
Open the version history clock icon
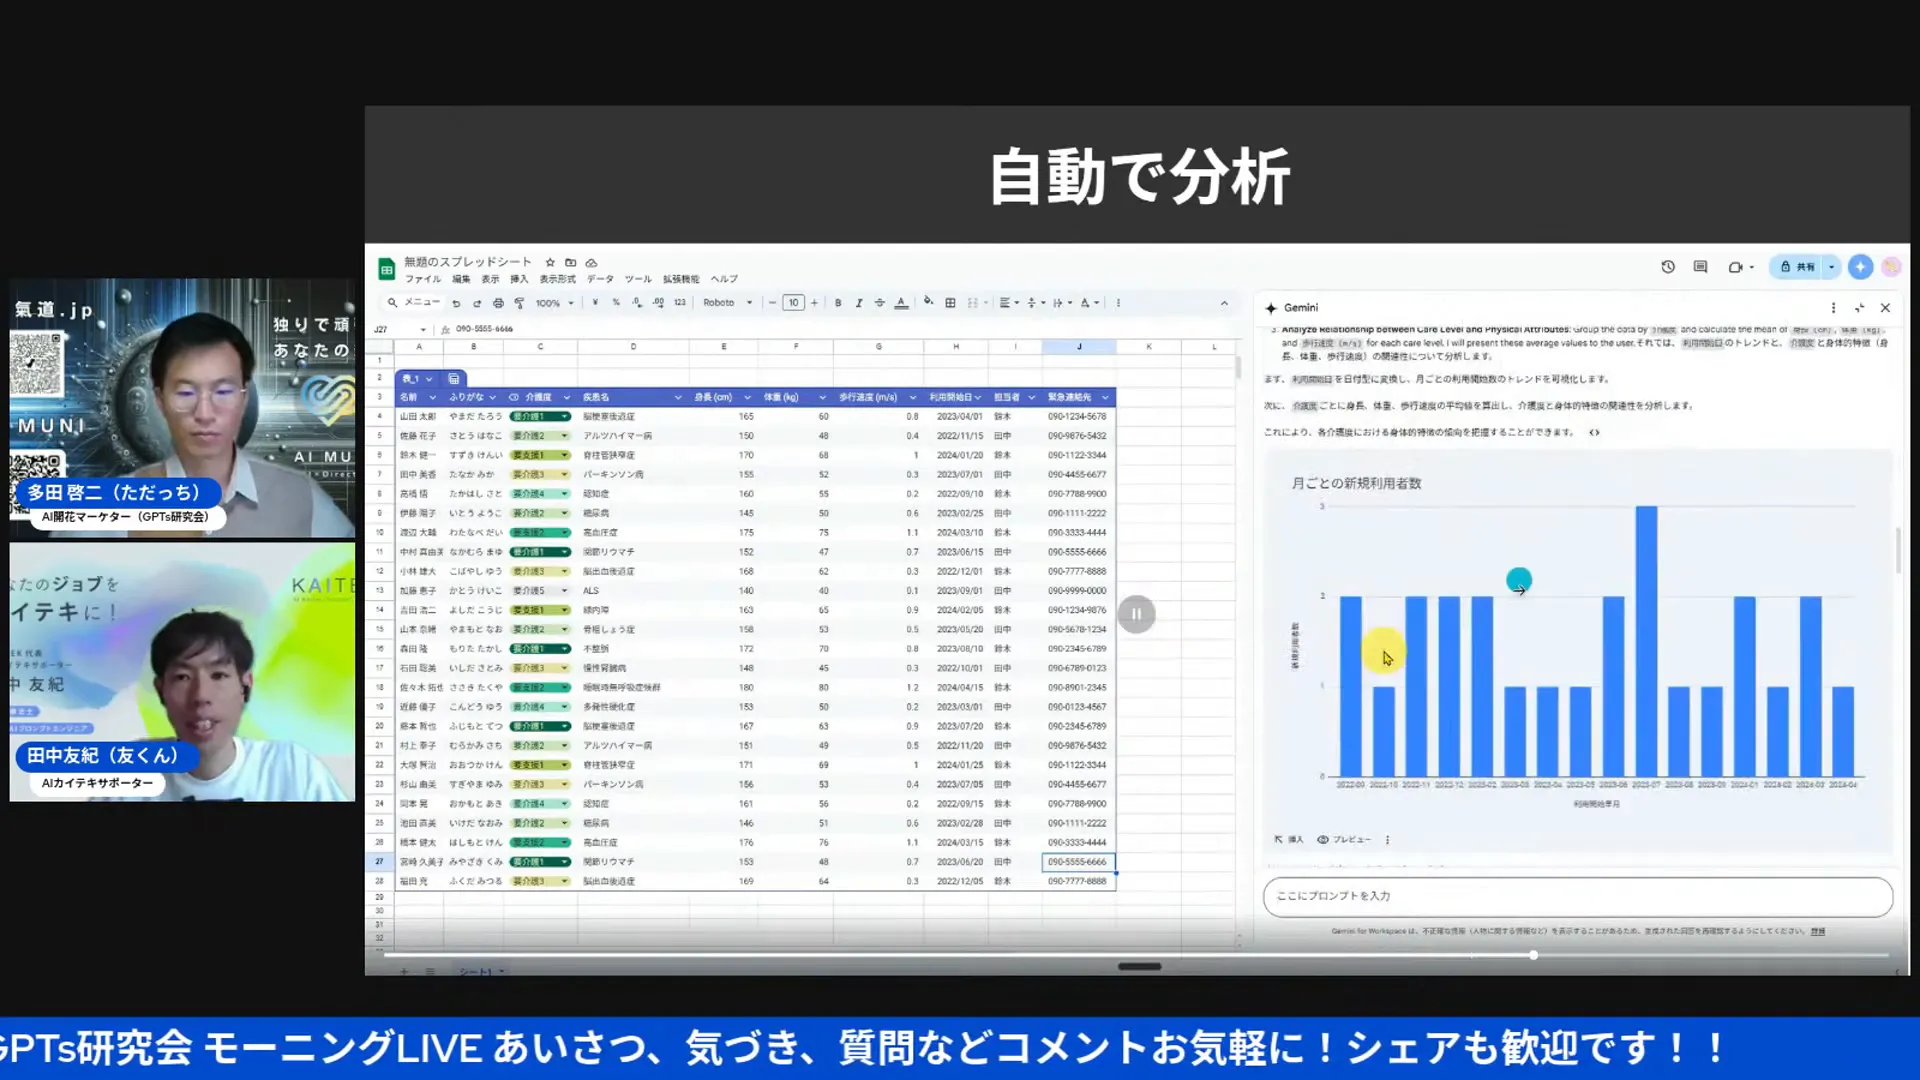click(1668, 267)
